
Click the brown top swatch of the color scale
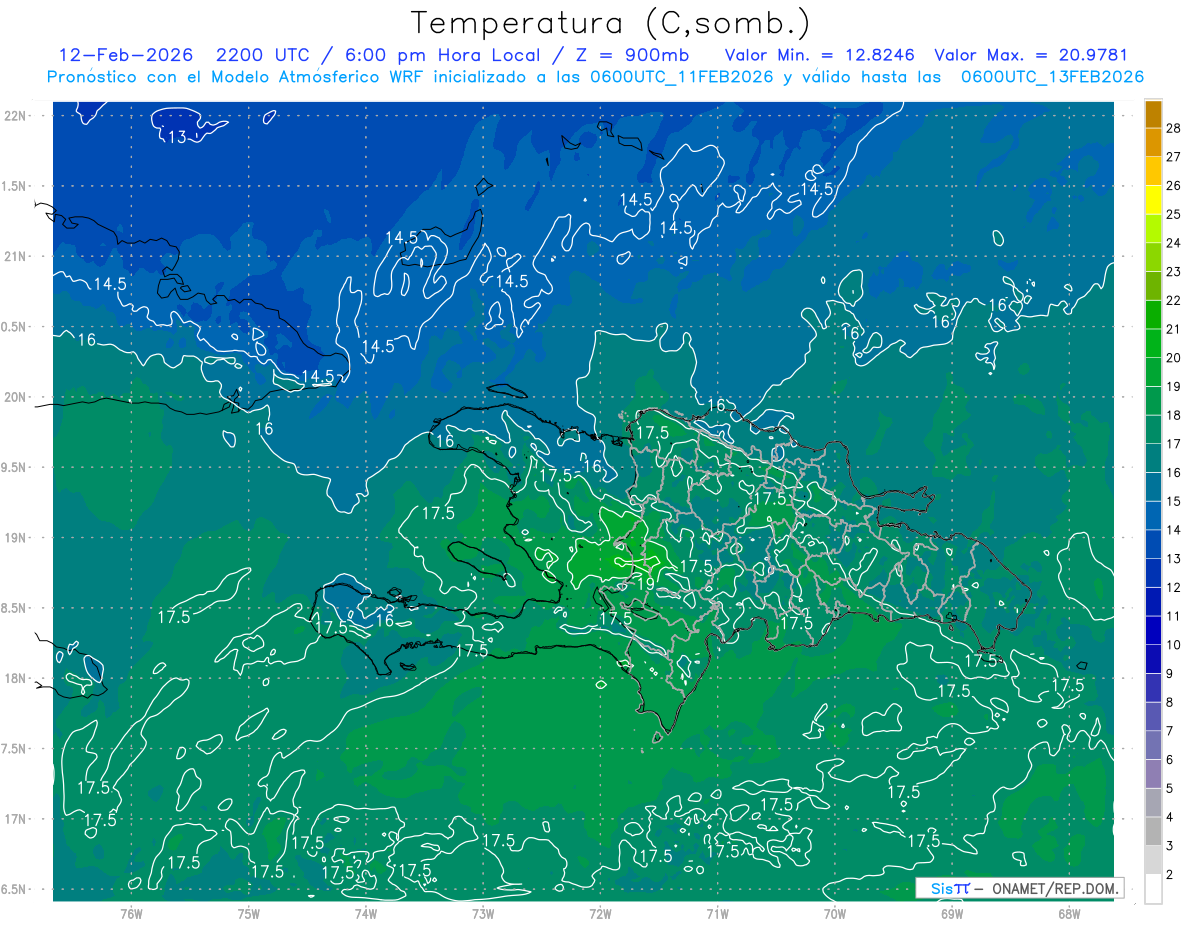click(x=1153, y=114)
